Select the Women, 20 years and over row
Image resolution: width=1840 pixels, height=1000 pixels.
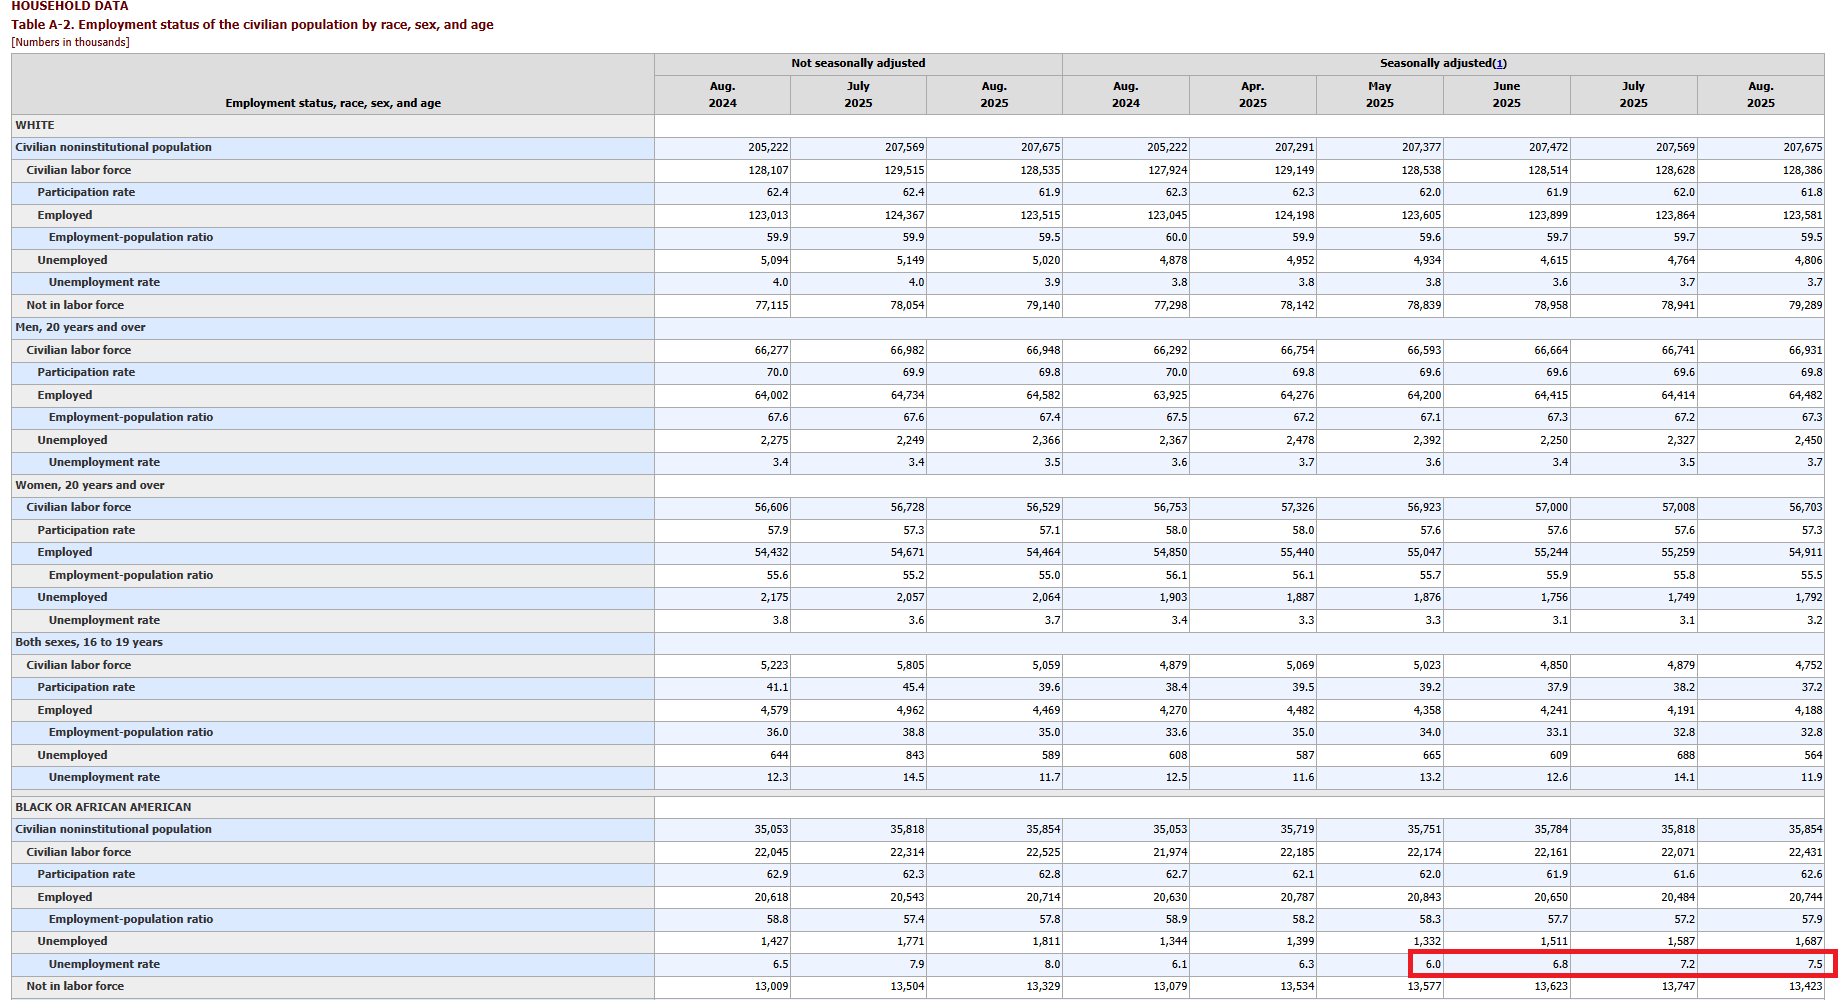pos(90,485)
